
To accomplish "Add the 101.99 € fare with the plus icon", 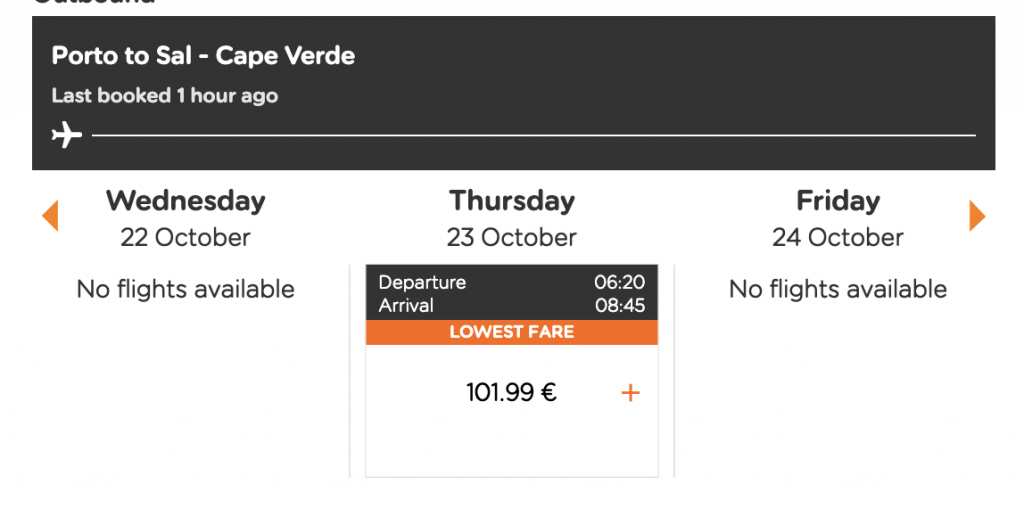I will coord(630,393).
